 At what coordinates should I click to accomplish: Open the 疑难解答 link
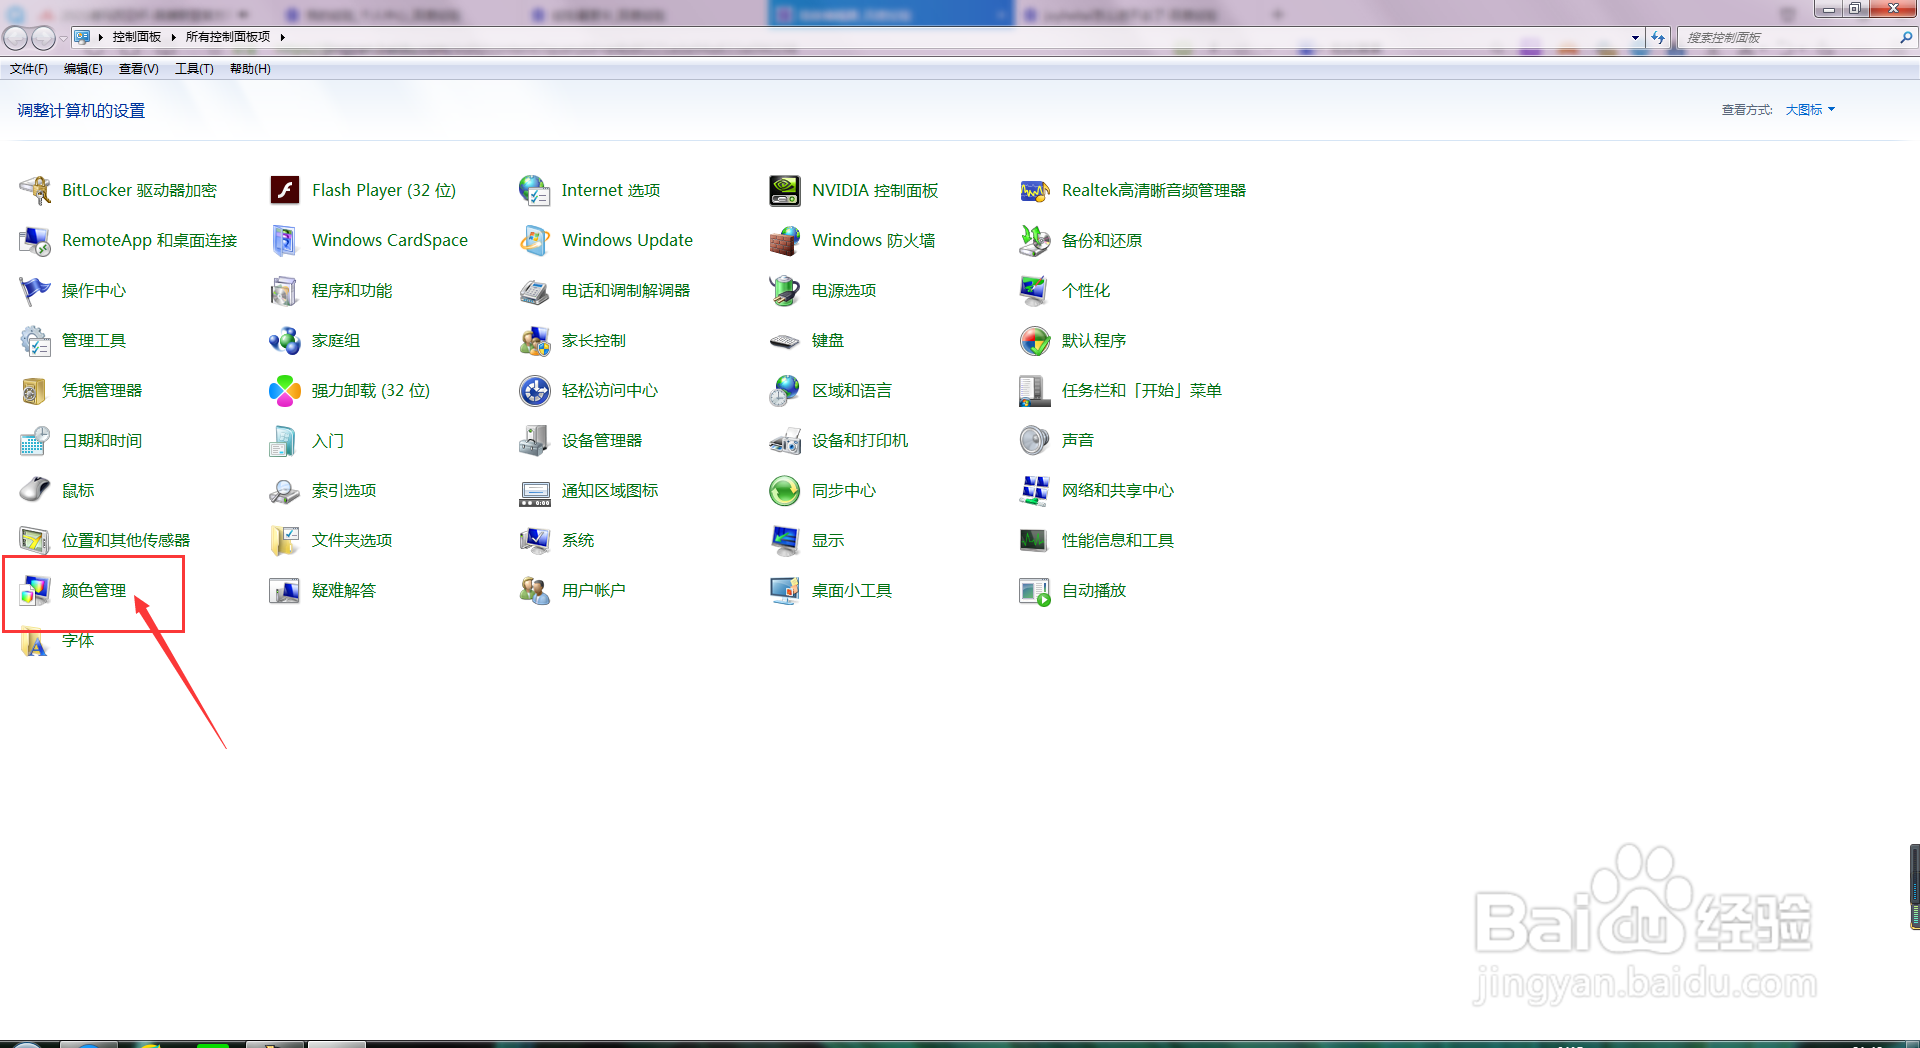click(344, 590)
